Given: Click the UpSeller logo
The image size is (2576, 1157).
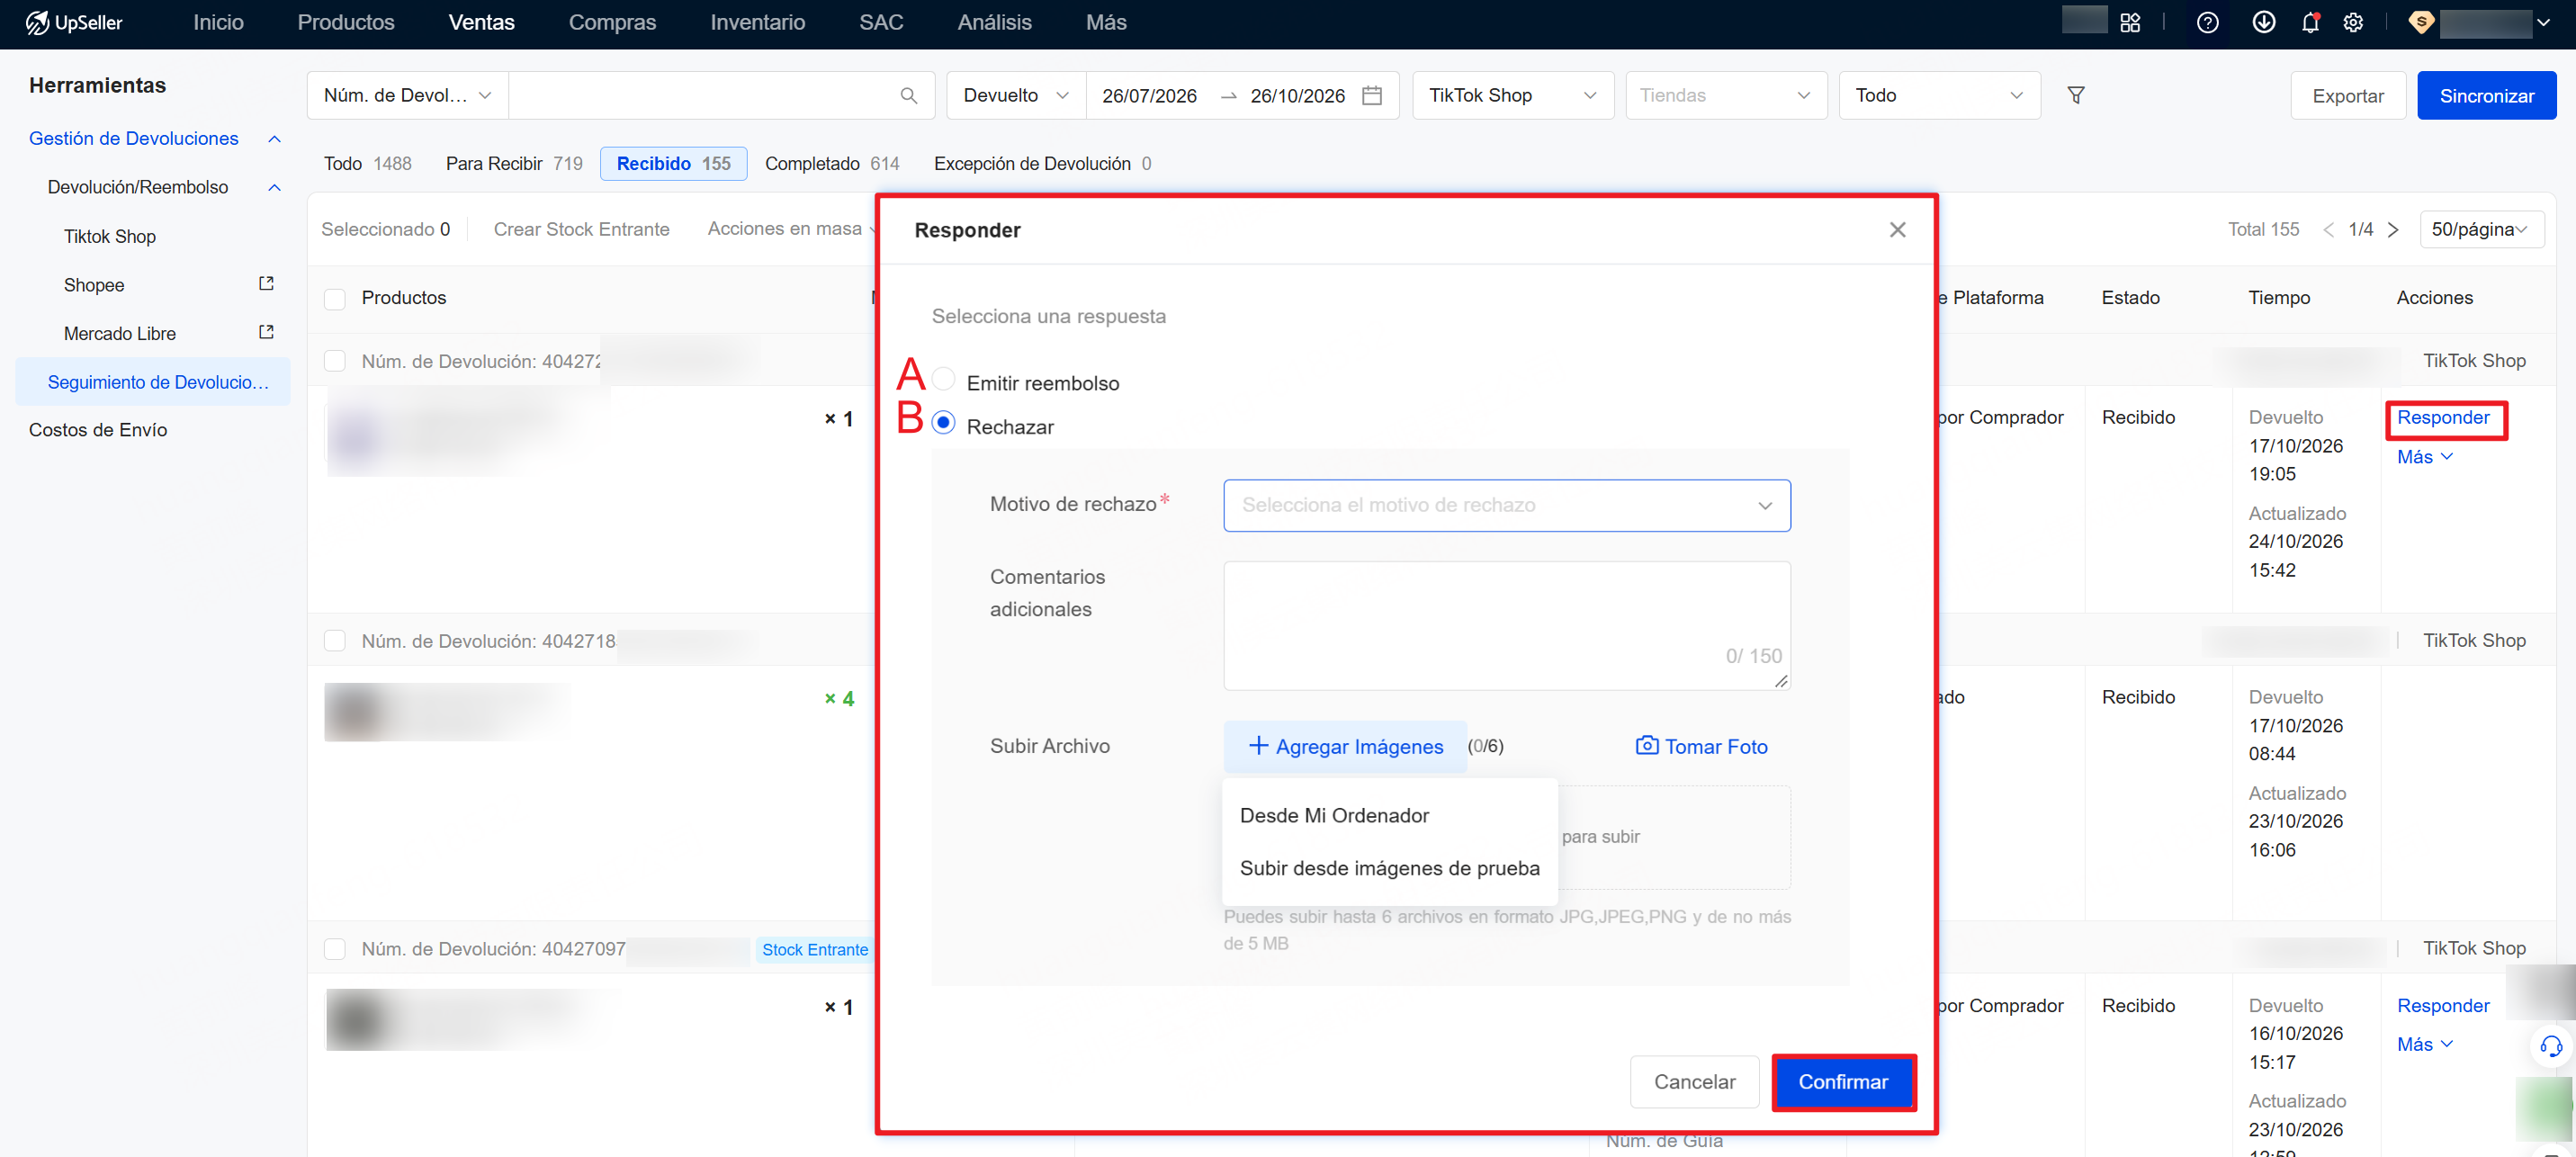Looking at the screenshot, I should coord(74,22).
